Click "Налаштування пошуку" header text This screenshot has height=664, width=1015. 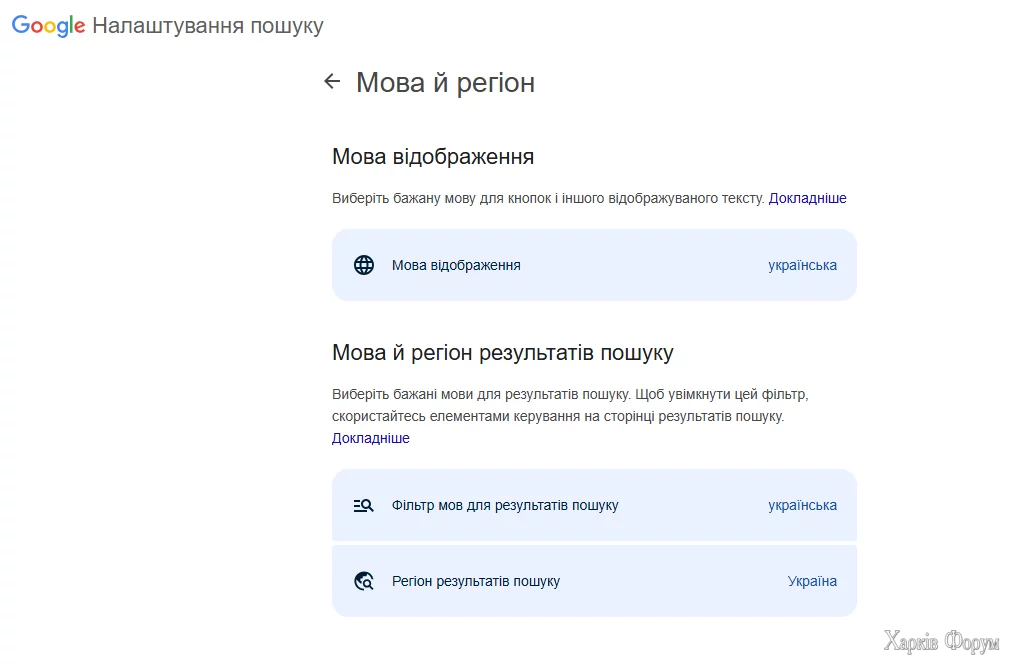pos(208,26)
